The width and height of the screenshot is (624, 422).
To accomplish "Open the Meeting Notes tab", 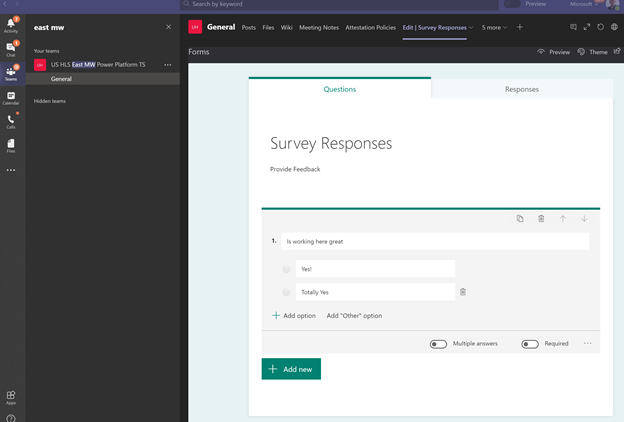I will 319,27.
